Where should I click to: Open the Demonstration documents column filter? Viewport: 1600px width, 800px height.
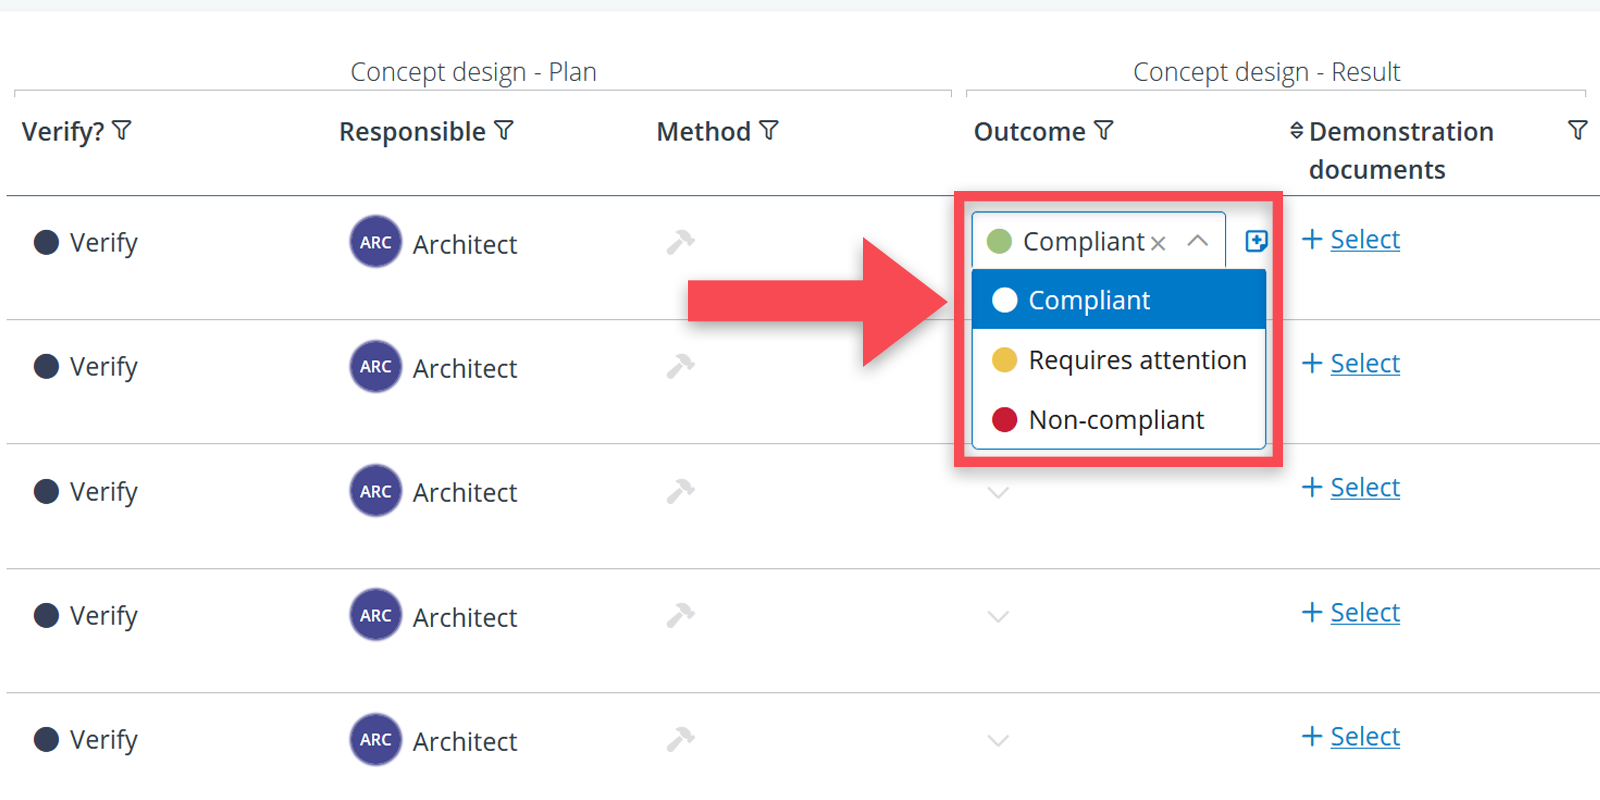click(1577, 131)
